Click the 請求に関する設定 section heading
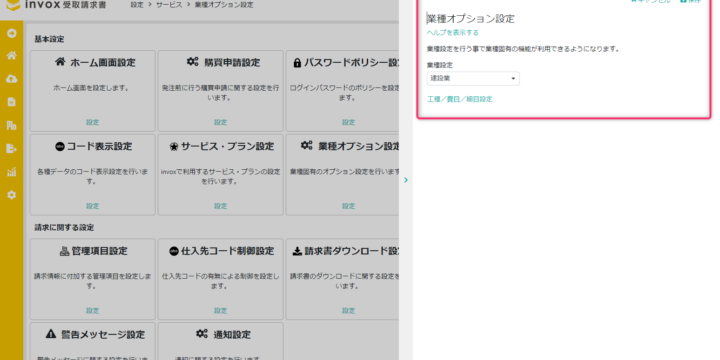 tap(64, 227)
